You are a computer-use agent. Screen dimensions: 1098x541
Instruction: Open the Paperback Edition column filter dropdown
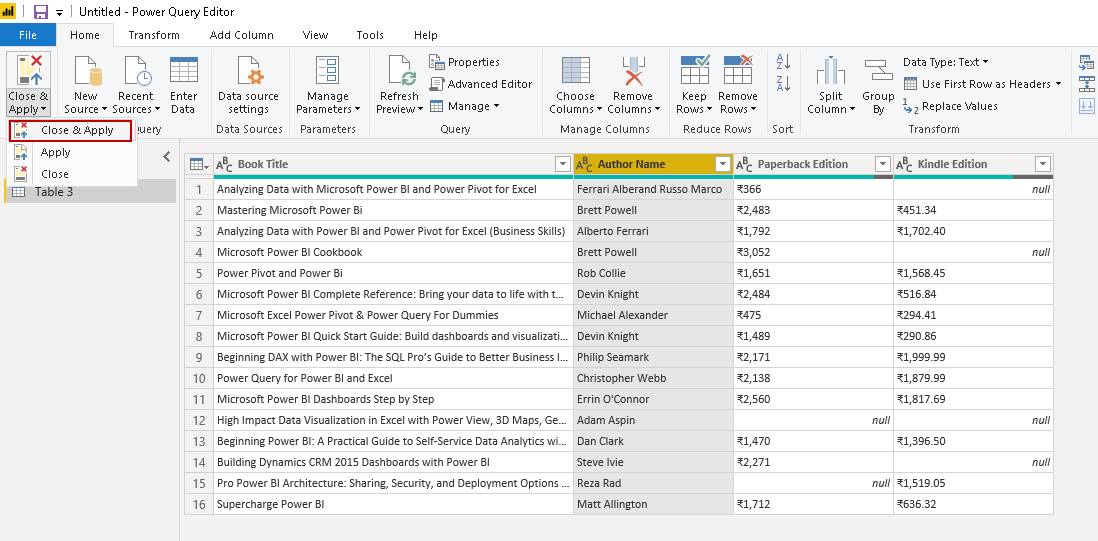click(x=882, y=164)
